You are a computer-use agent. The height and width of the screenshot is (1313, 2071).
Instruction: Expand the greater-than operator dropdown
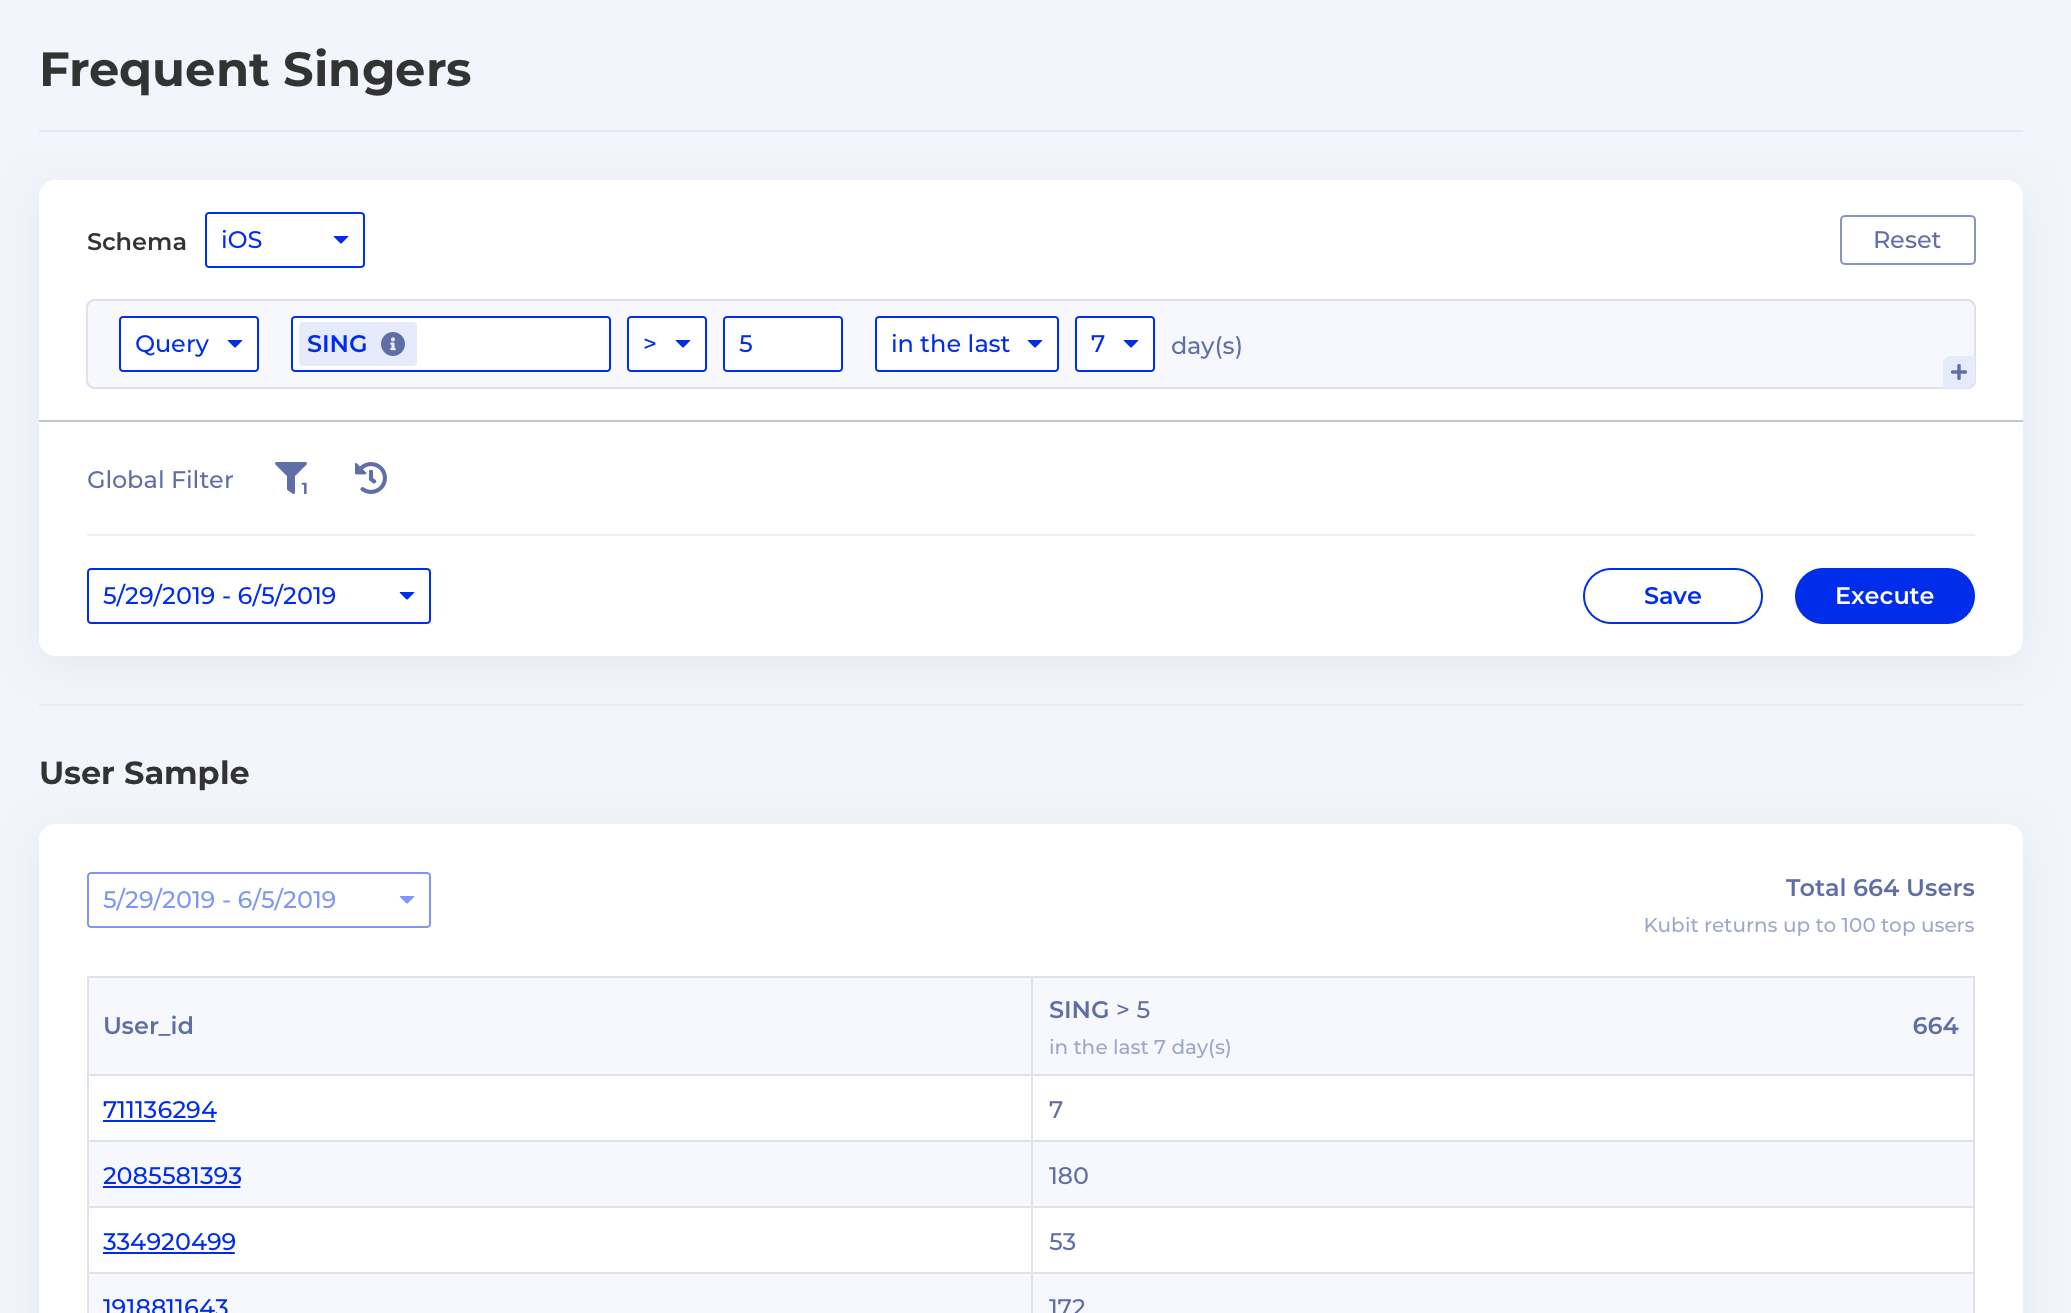coord(666,344)
